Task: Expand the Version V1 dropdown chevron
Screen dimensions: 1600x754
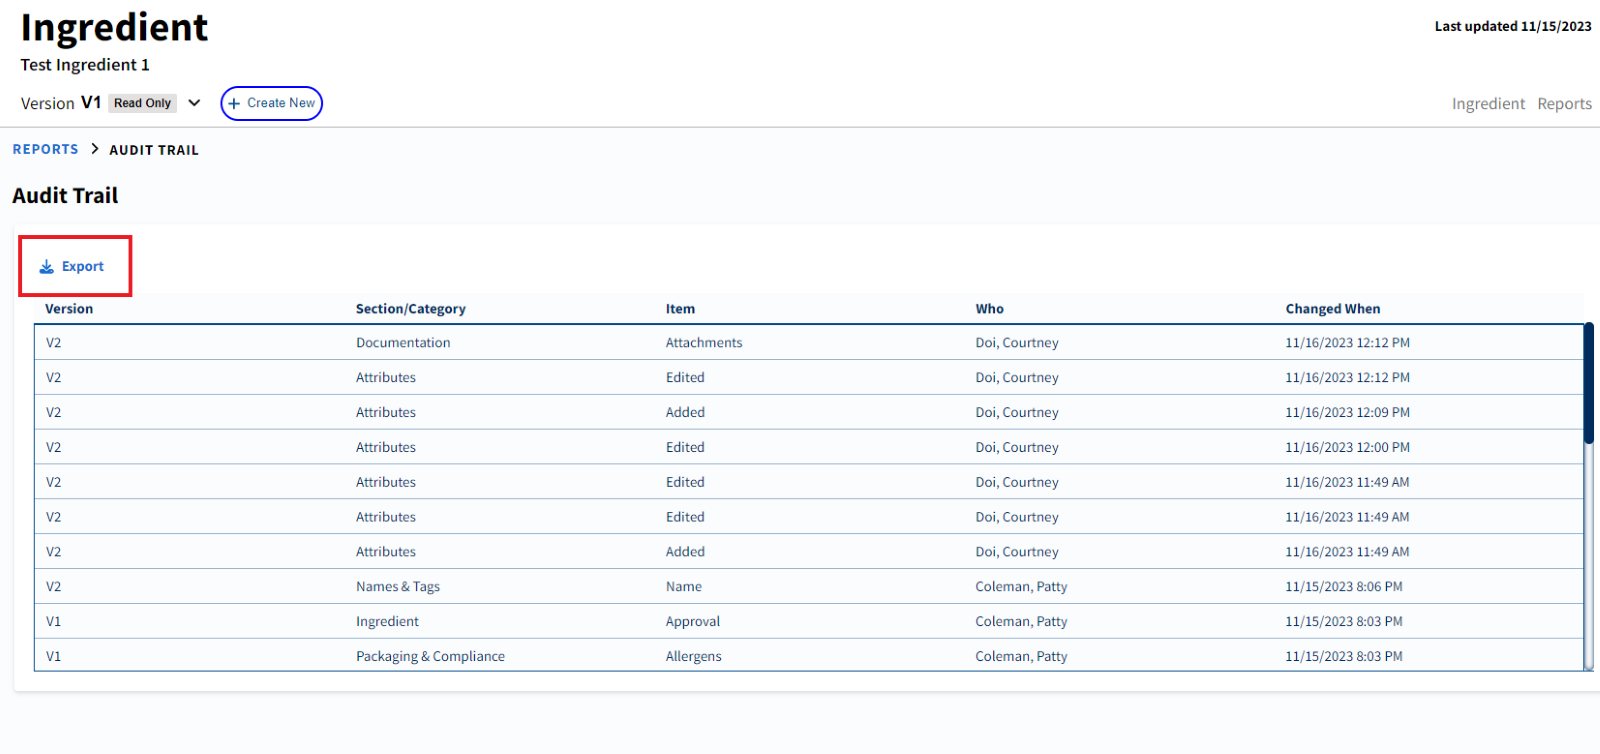Action: pyautogui.click(x=194, y=103)
